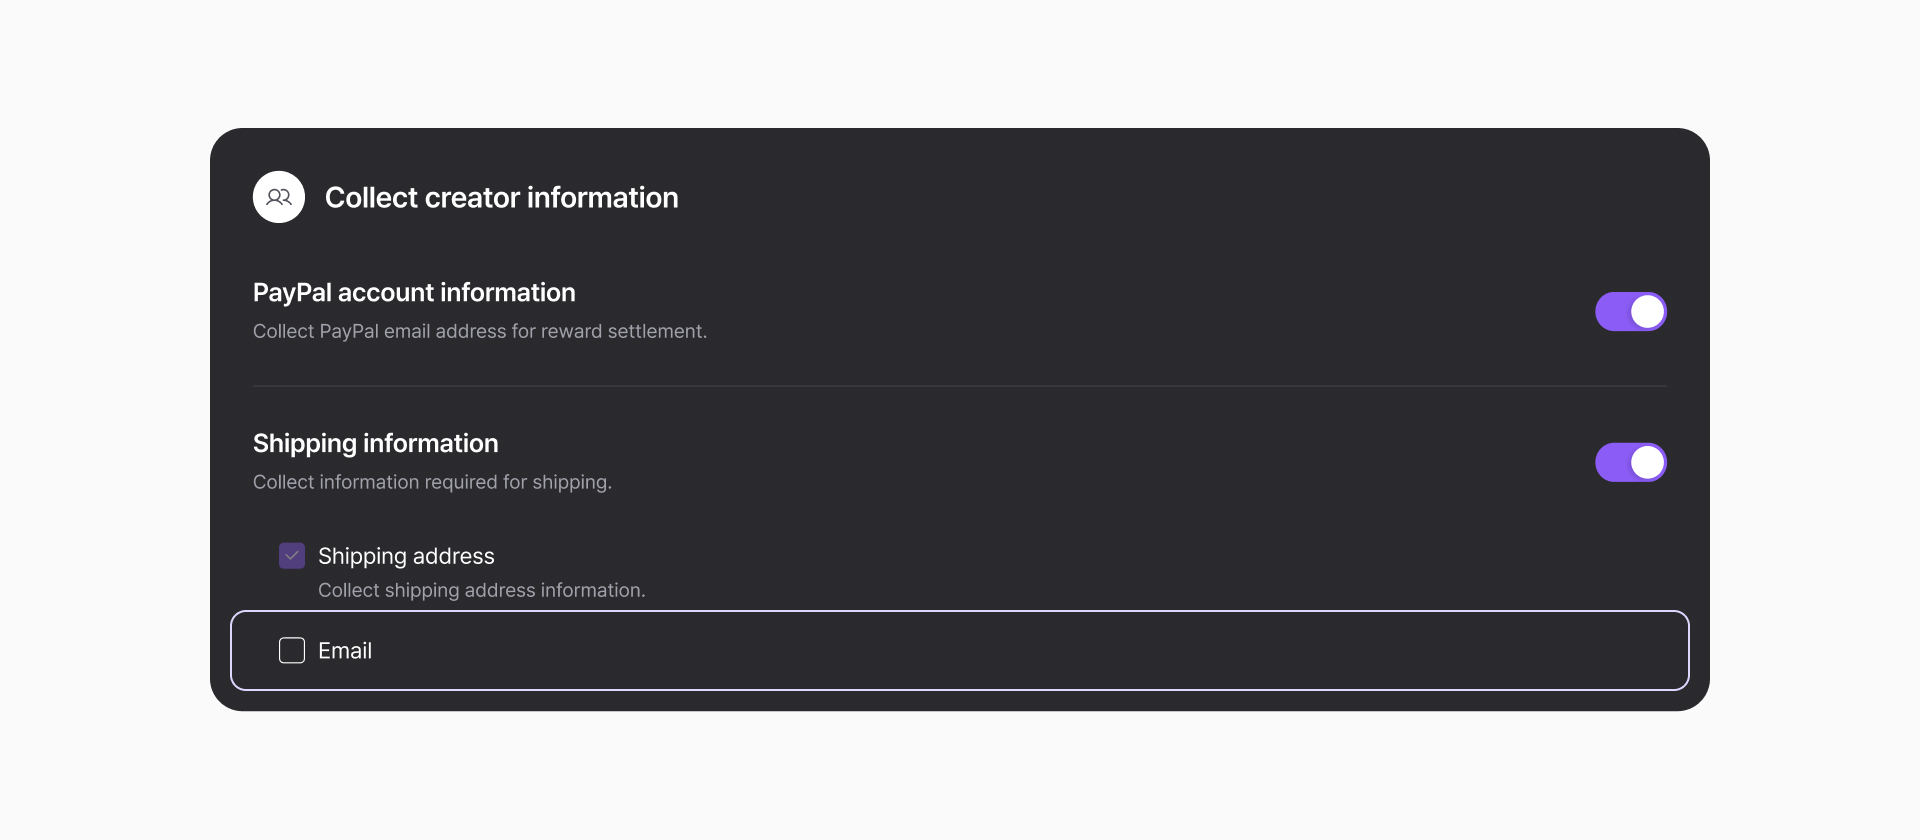Click the creators group icon in the header

click(279, 197)
